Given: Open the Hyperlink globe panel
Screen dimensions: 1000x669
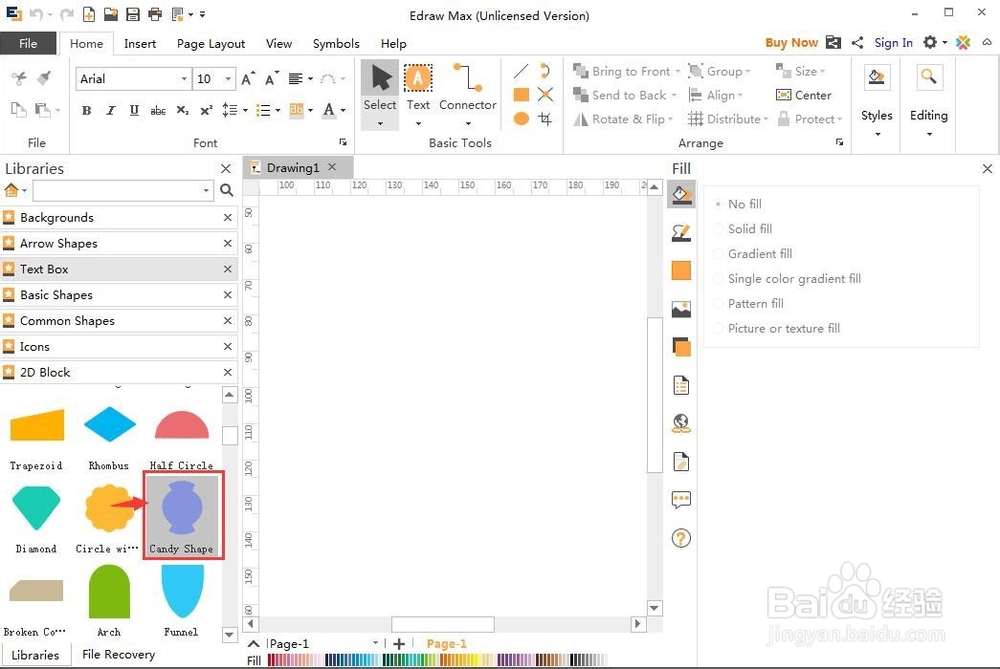Looking at the screenshot, I should point(681,423).
